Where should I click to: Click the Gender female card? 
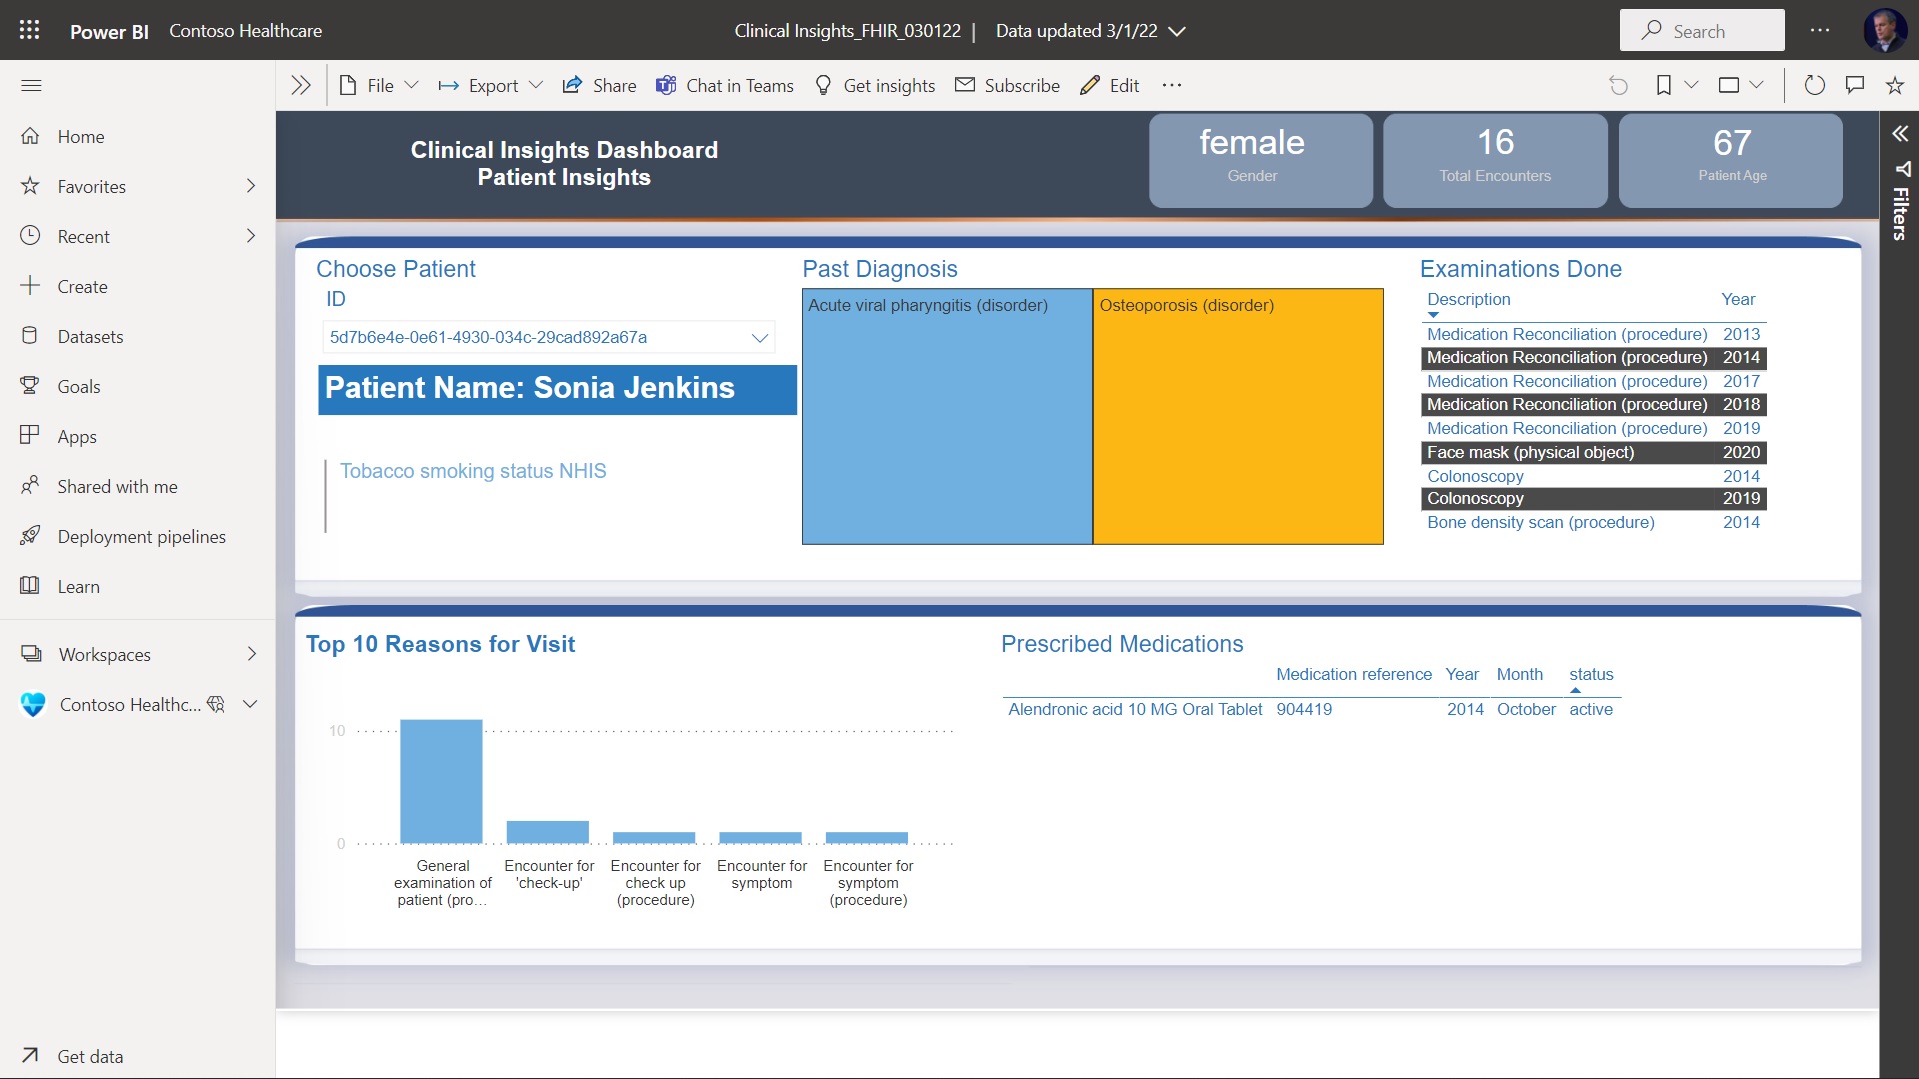click(1260, 160)
